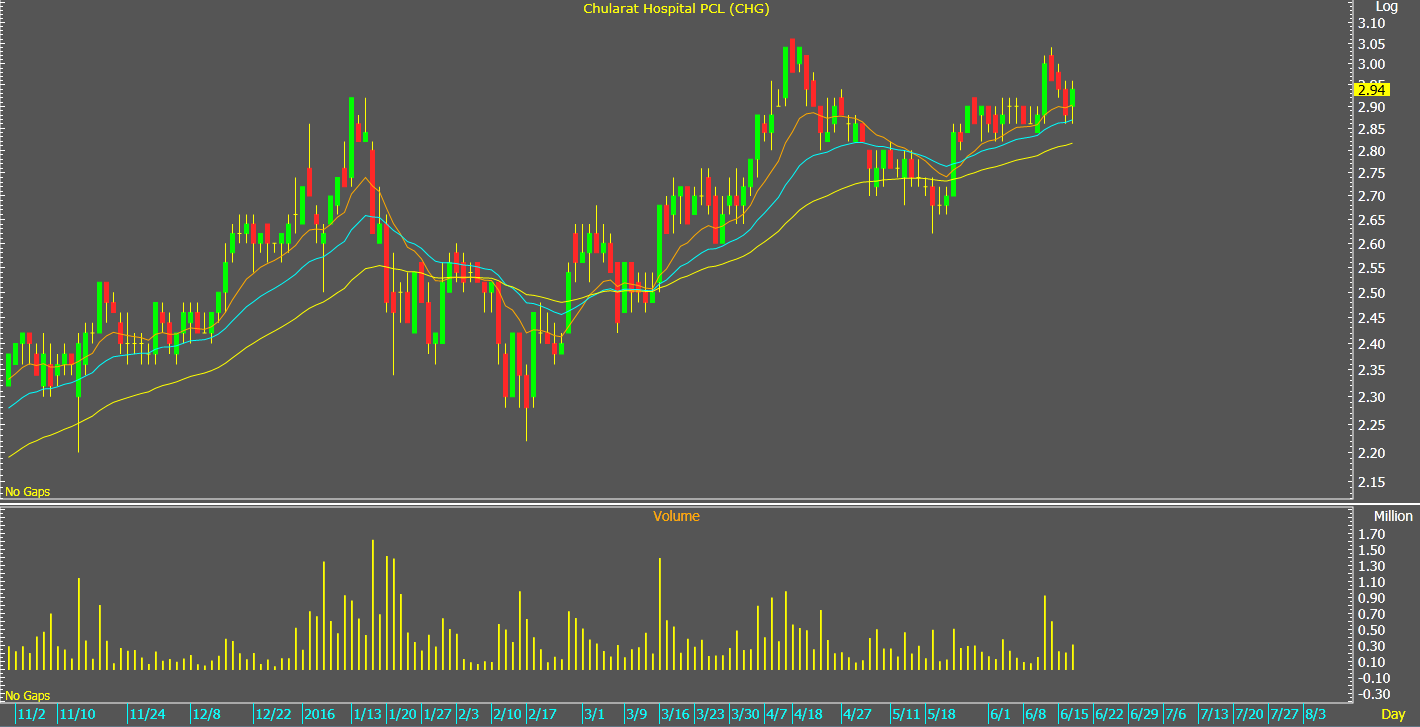The height and width of the screenshot is (727, 1420).
Task: Click the 3.05 price axis label
Action: point(1370,44)
